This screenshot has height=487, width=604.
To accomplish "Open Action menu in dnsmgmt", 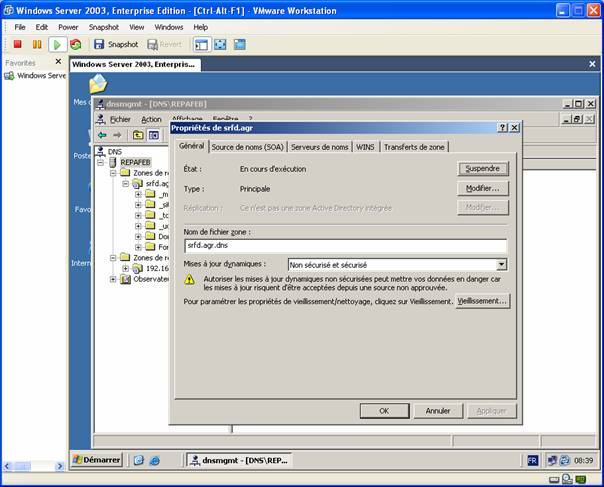I will coord(151,119).
